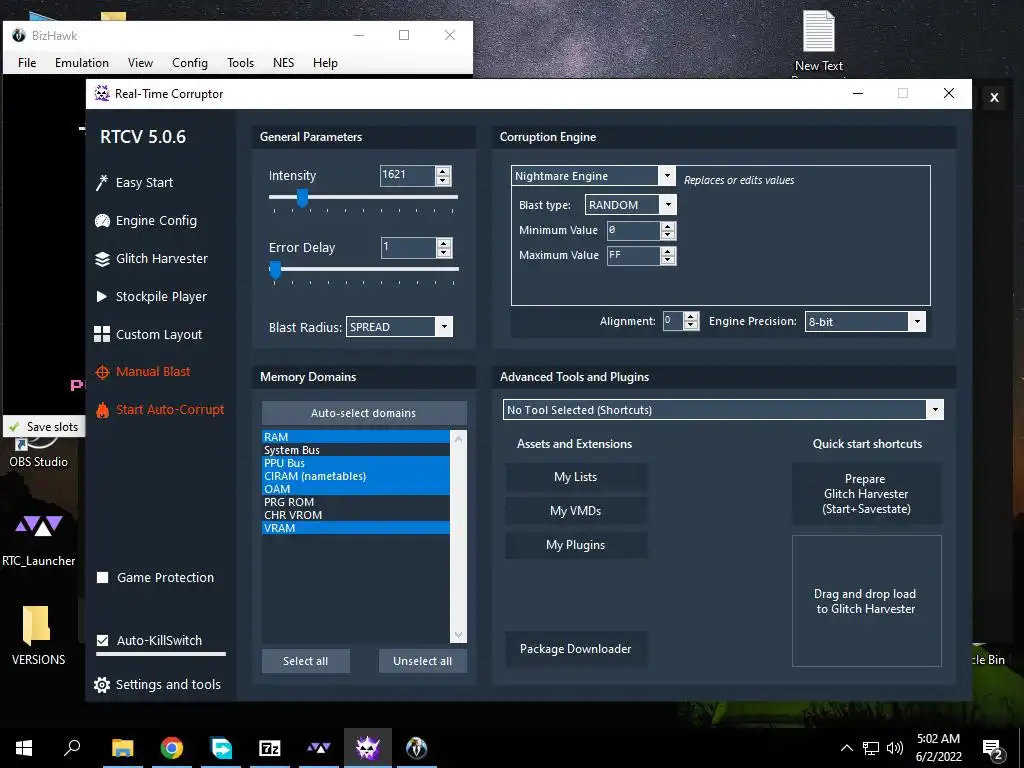This screenshot has width=1024, height=768.
Task: Open My Lists button
Action: [x=575, y=477]
